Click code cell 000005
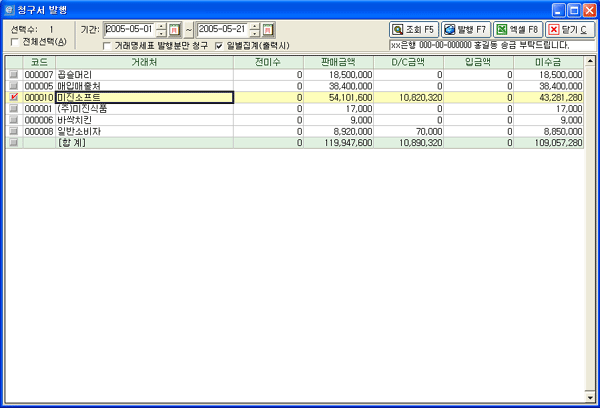Screen dimensions: 600x408 39,86
